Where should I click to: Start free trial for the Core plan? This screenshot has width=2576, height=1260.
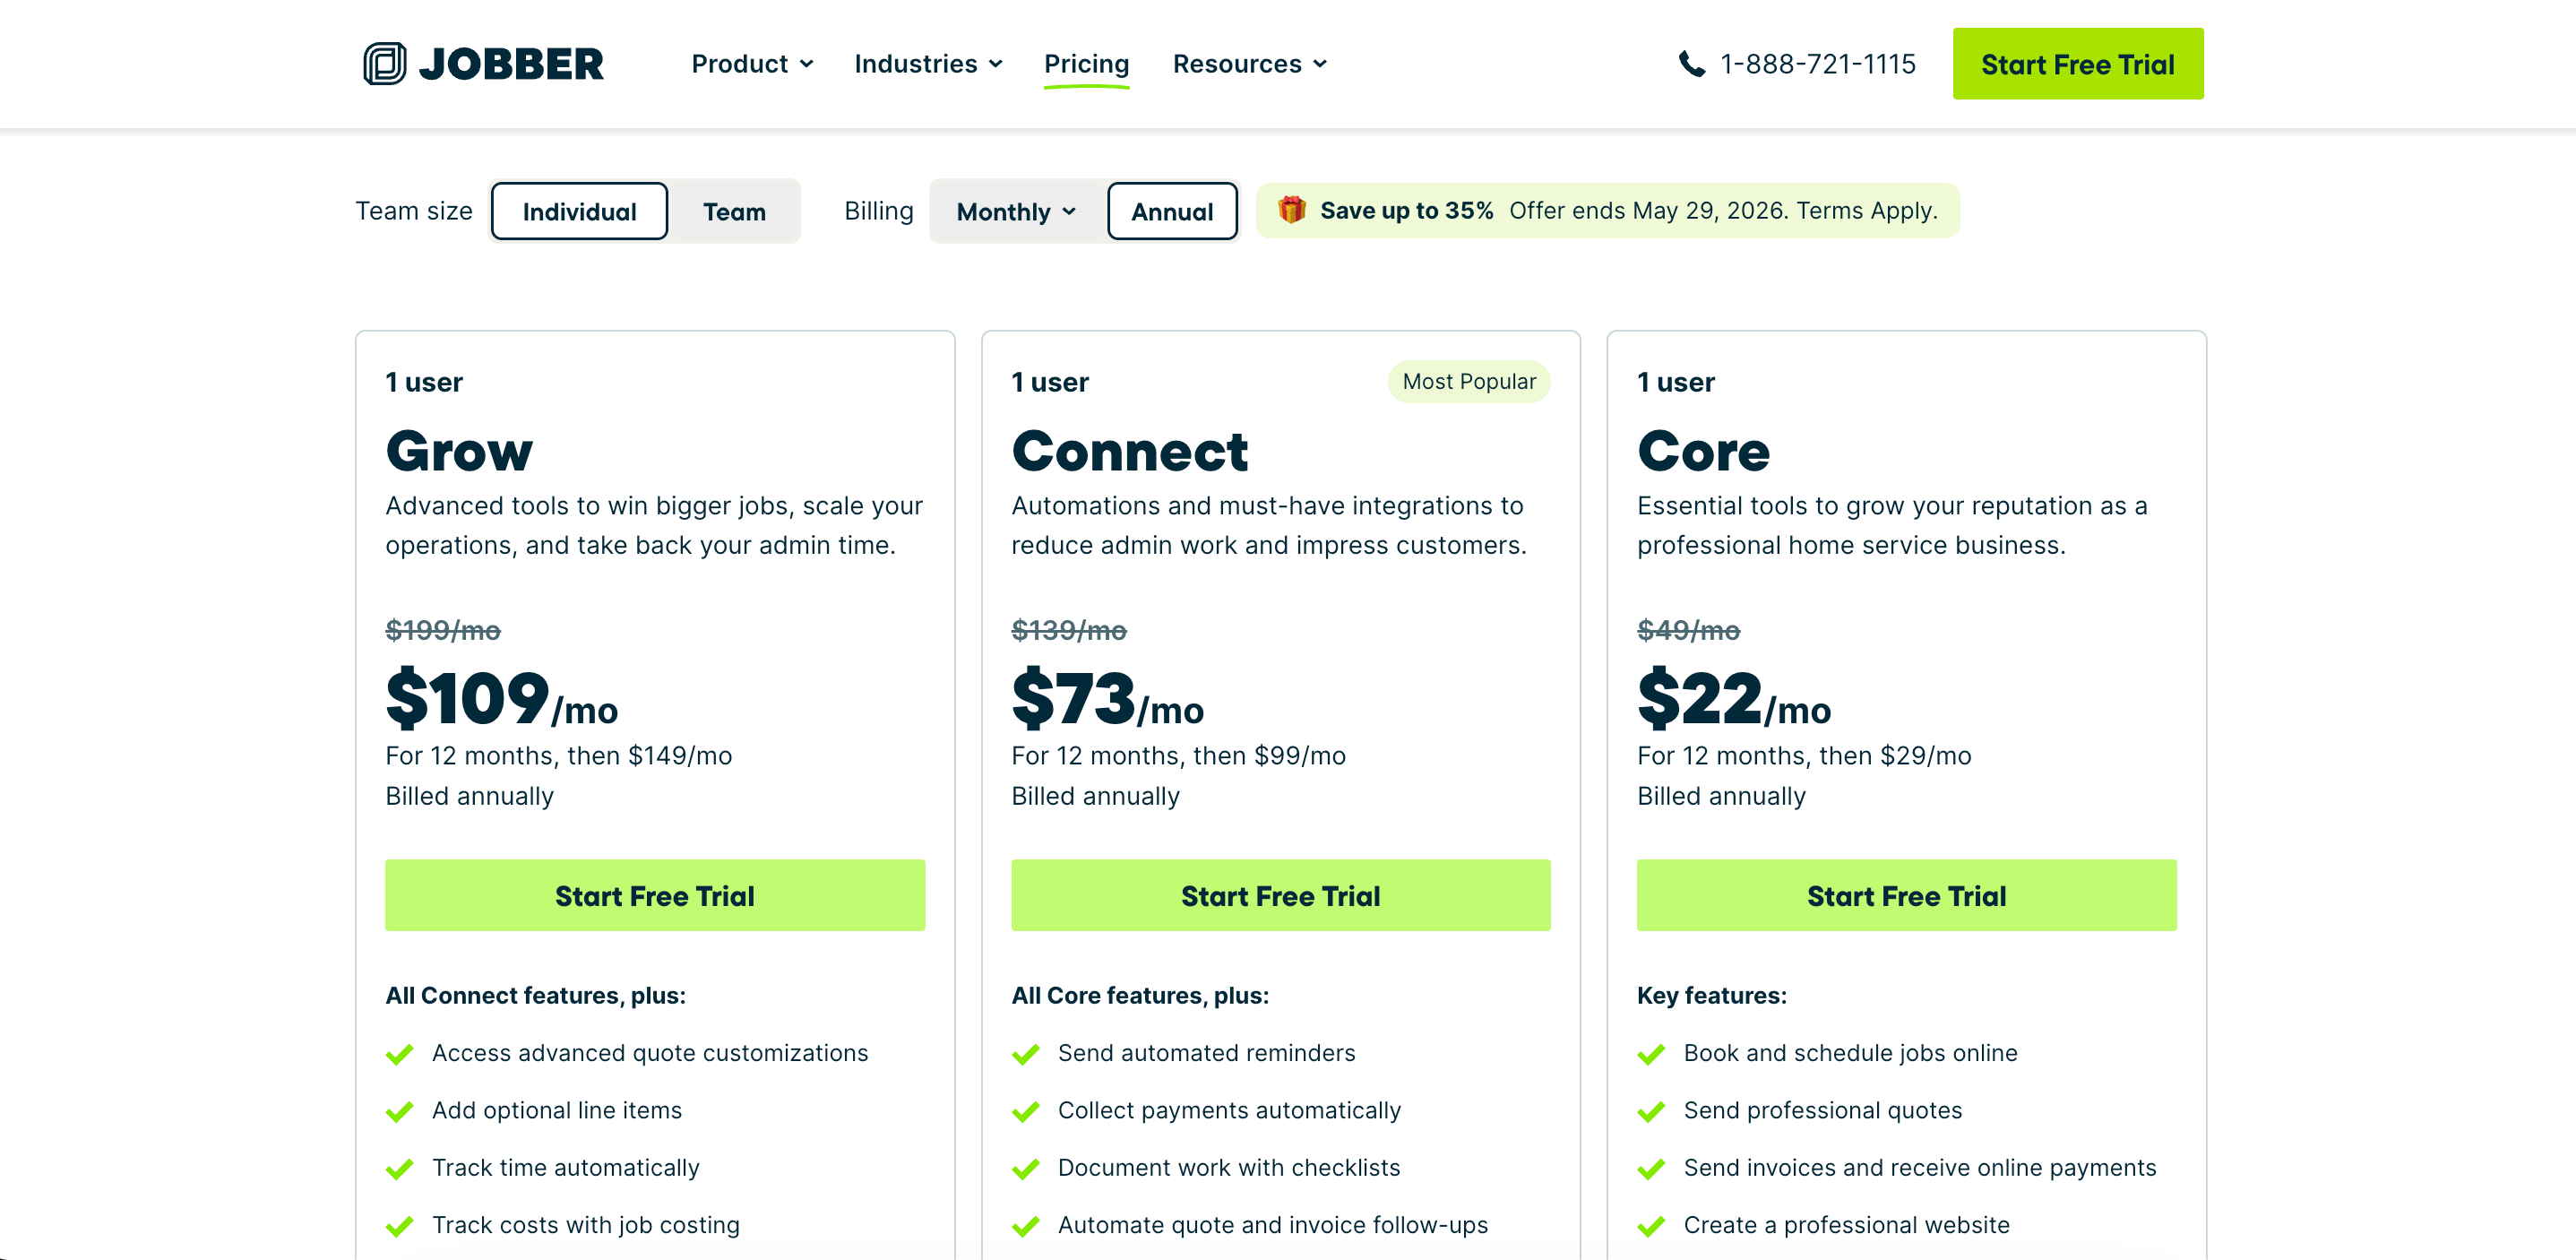click(x=1907, y=896)
